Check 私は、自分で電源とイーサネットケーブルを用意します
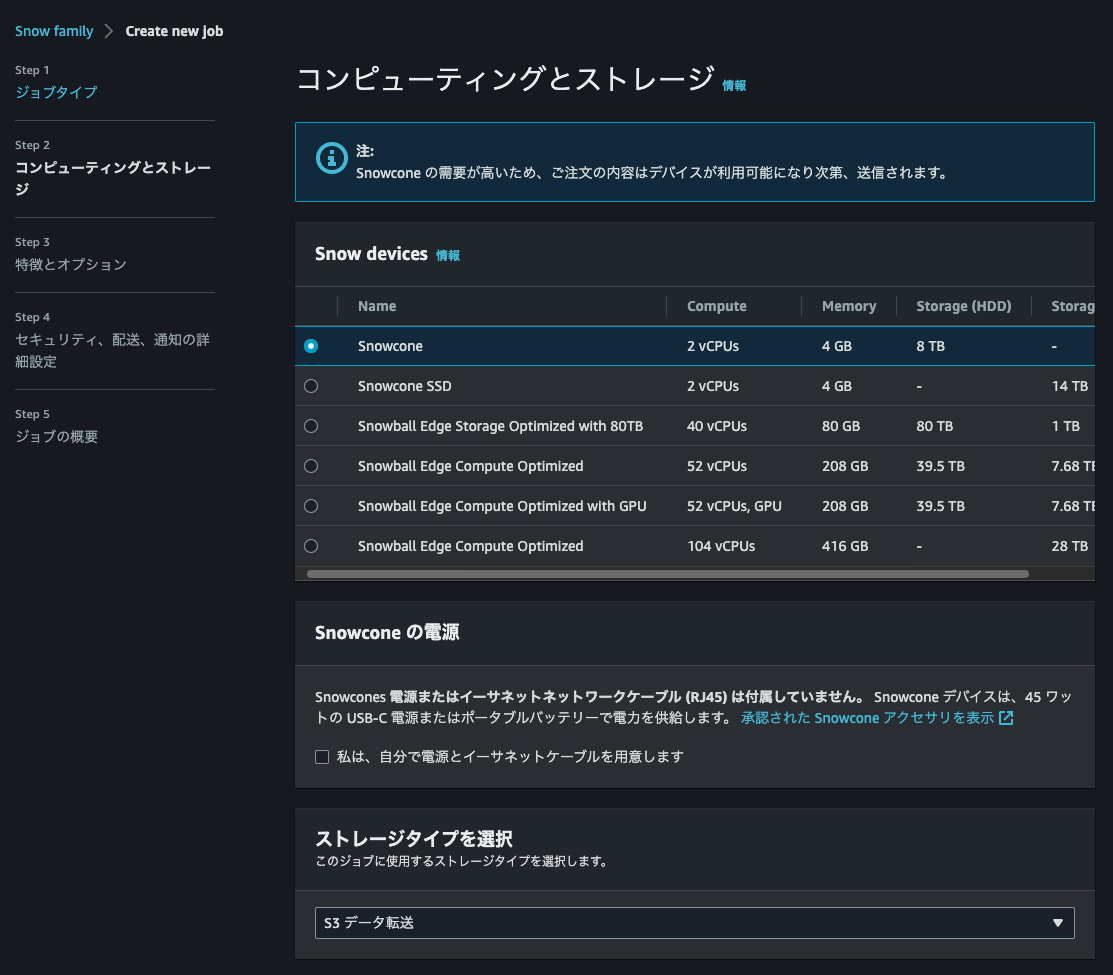The width and height of the screenshot is (1113, 975). (322, 757)
